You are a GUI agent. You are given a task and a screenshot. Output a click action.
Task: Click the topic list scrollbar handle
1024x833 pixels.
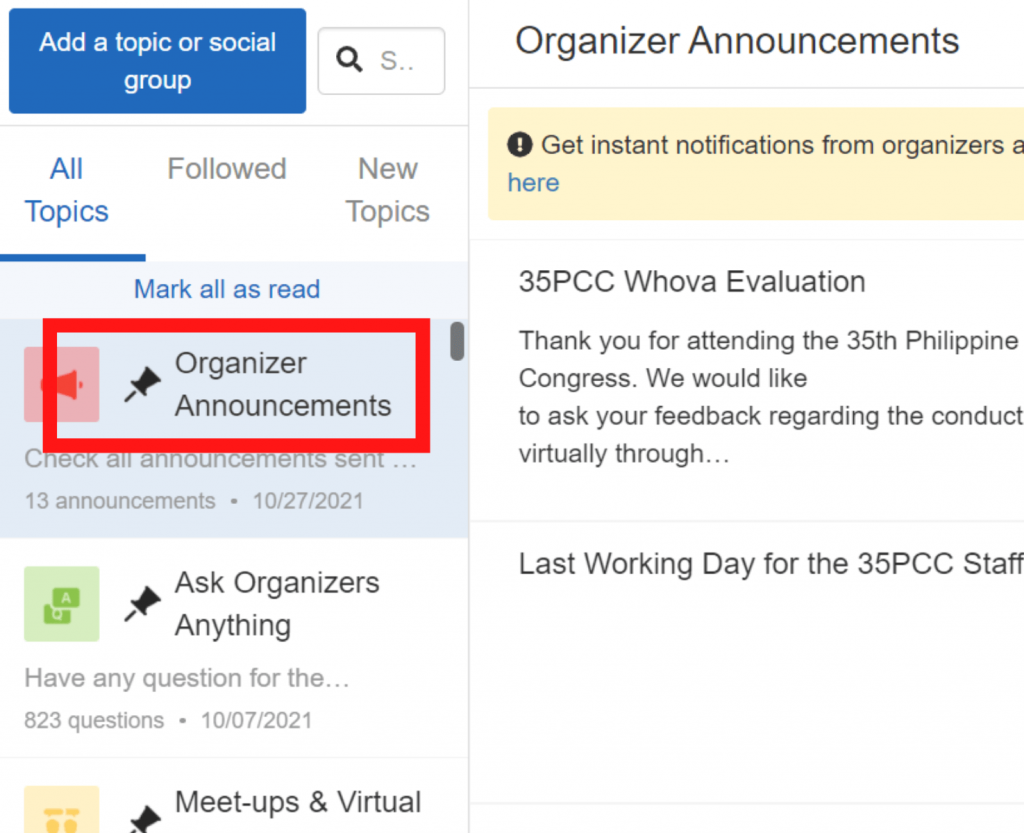pos(457,340)
